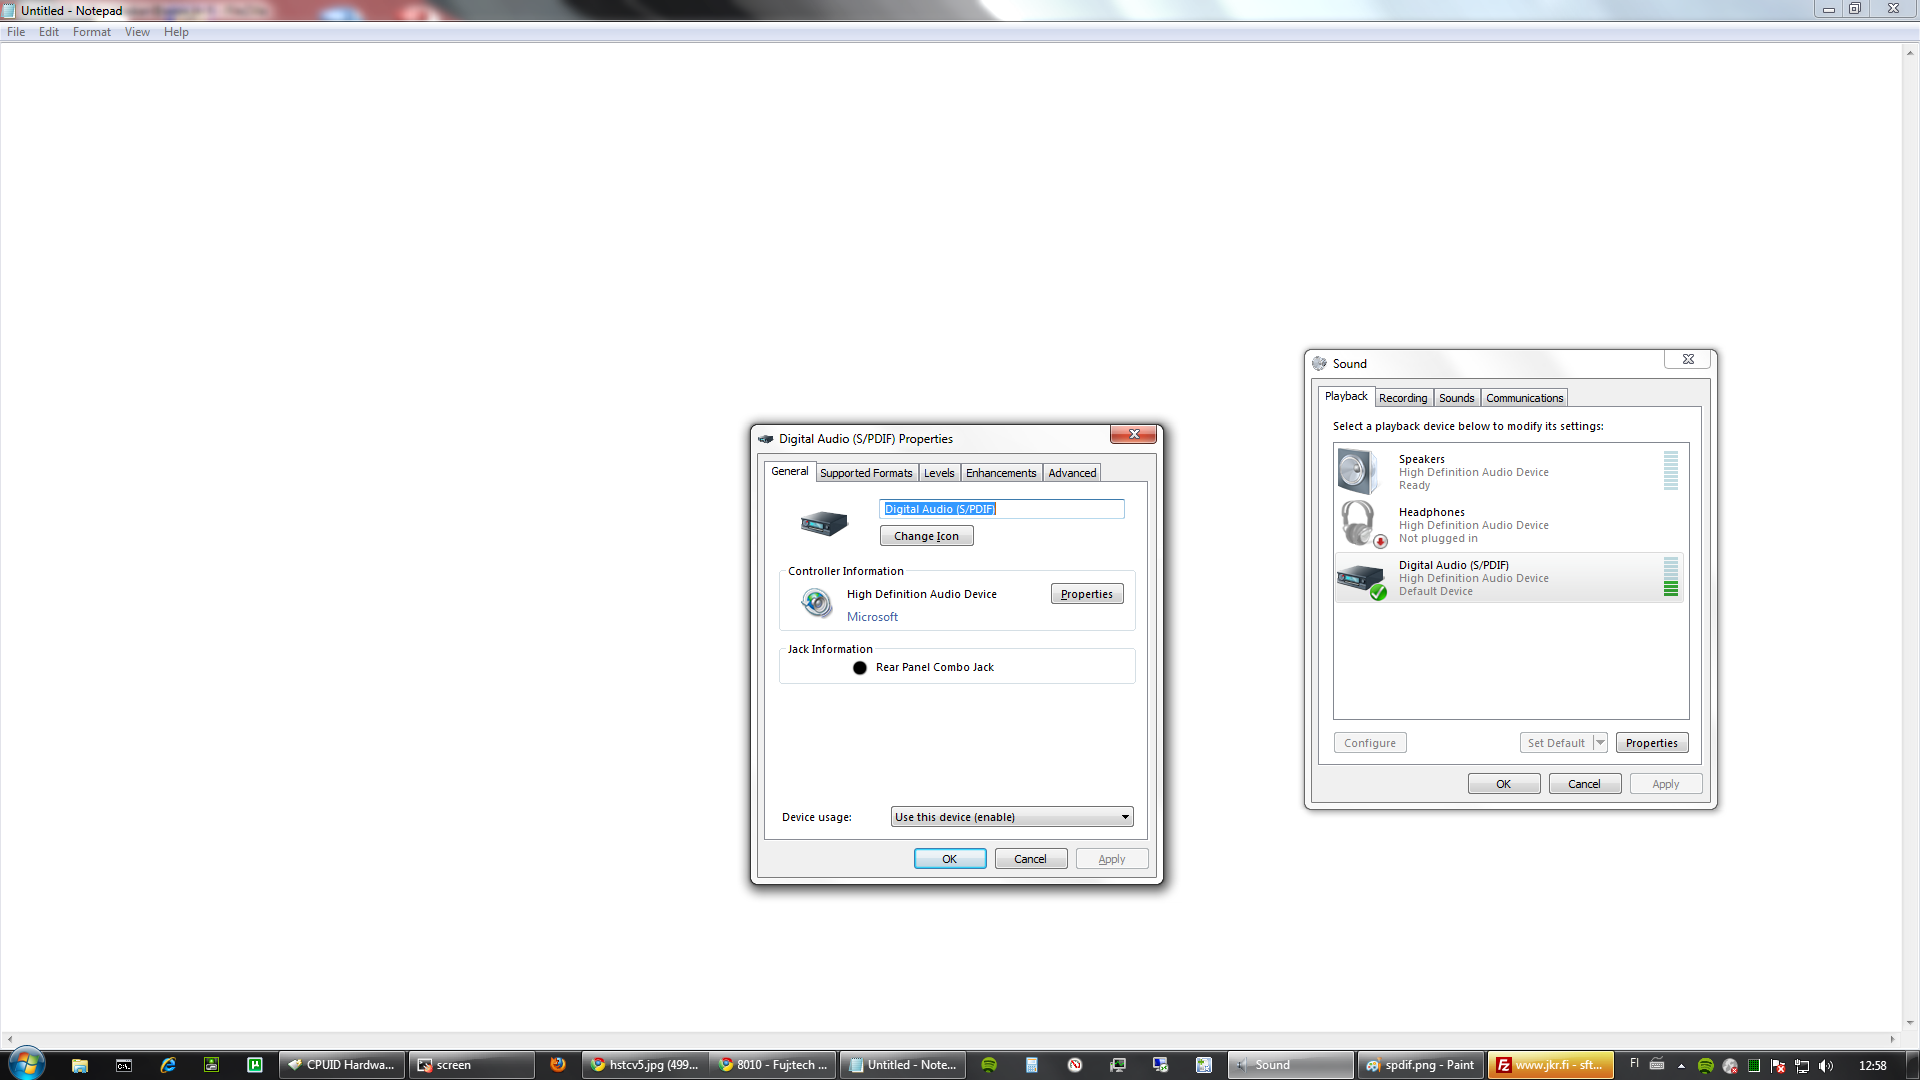Open the Levels tab

(939, 473)
